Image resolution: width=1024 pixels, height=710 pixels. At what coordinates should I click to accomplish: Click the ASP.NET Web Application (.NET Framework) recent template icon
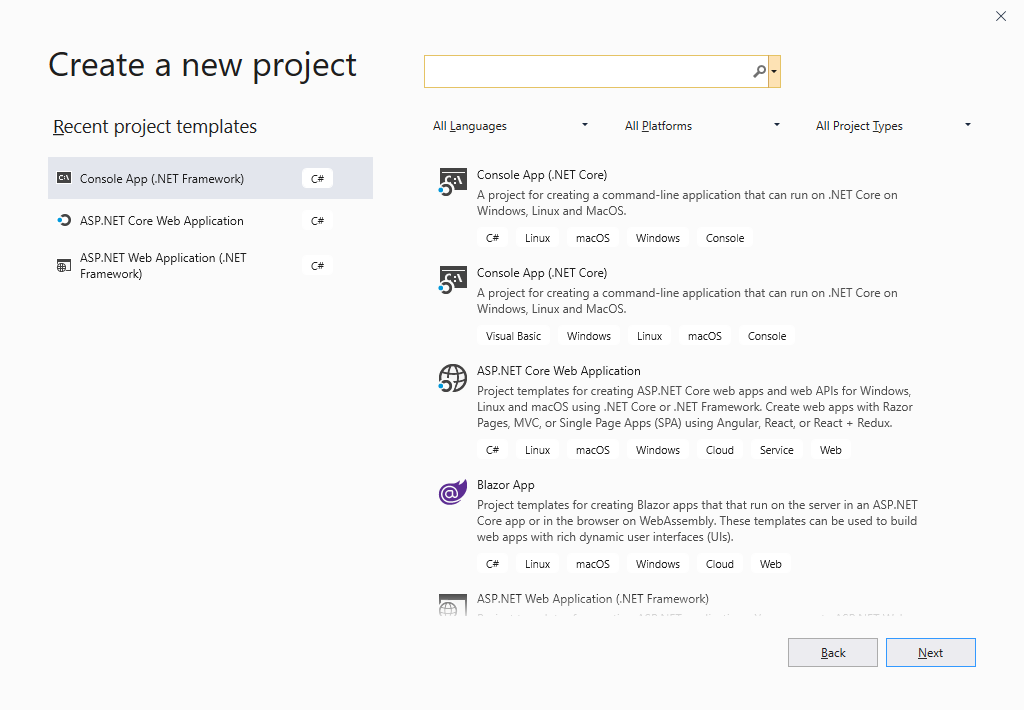(64, 265)
